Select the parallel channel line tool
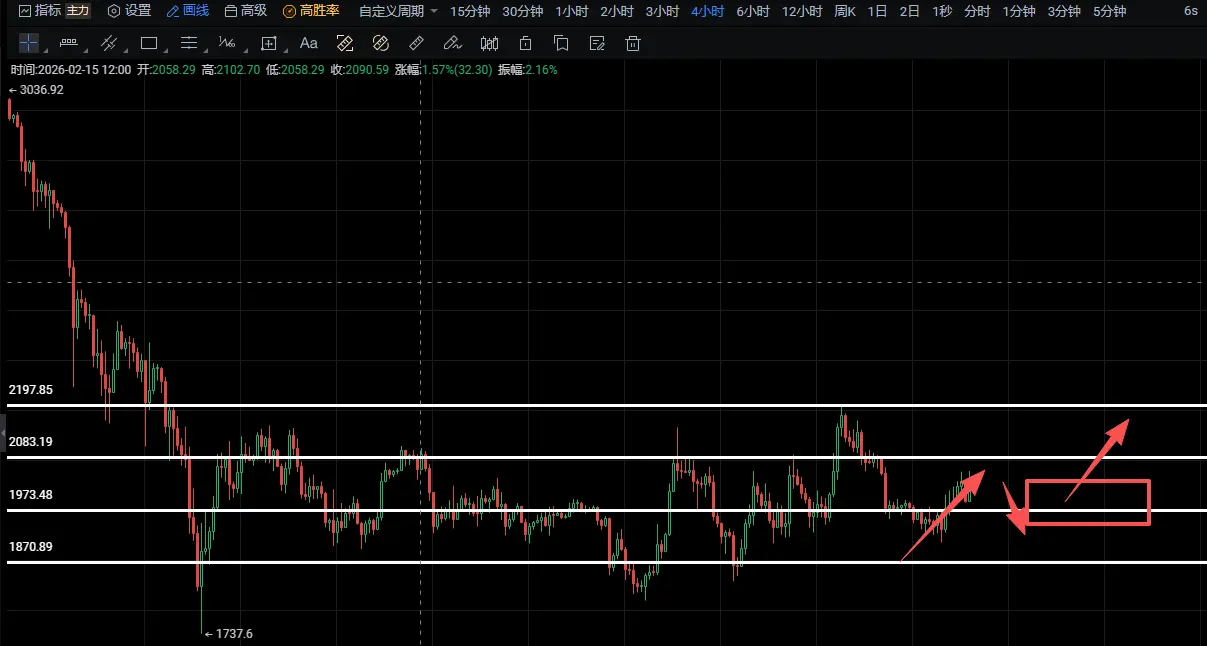Screen dimensions: 1207x646 point(109,43)
